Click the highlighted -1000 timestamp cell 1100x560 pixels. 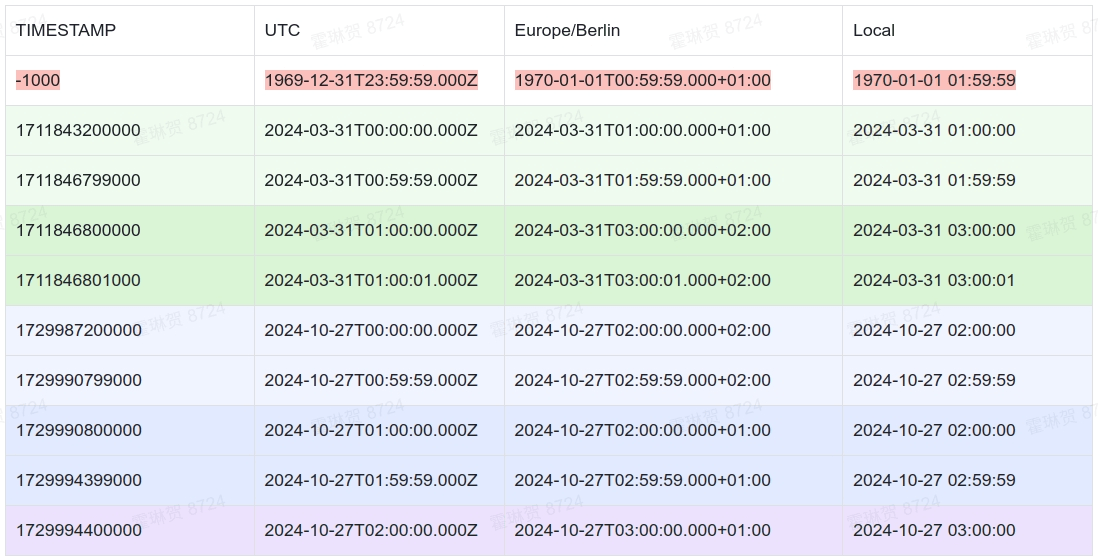click(38, 80)
